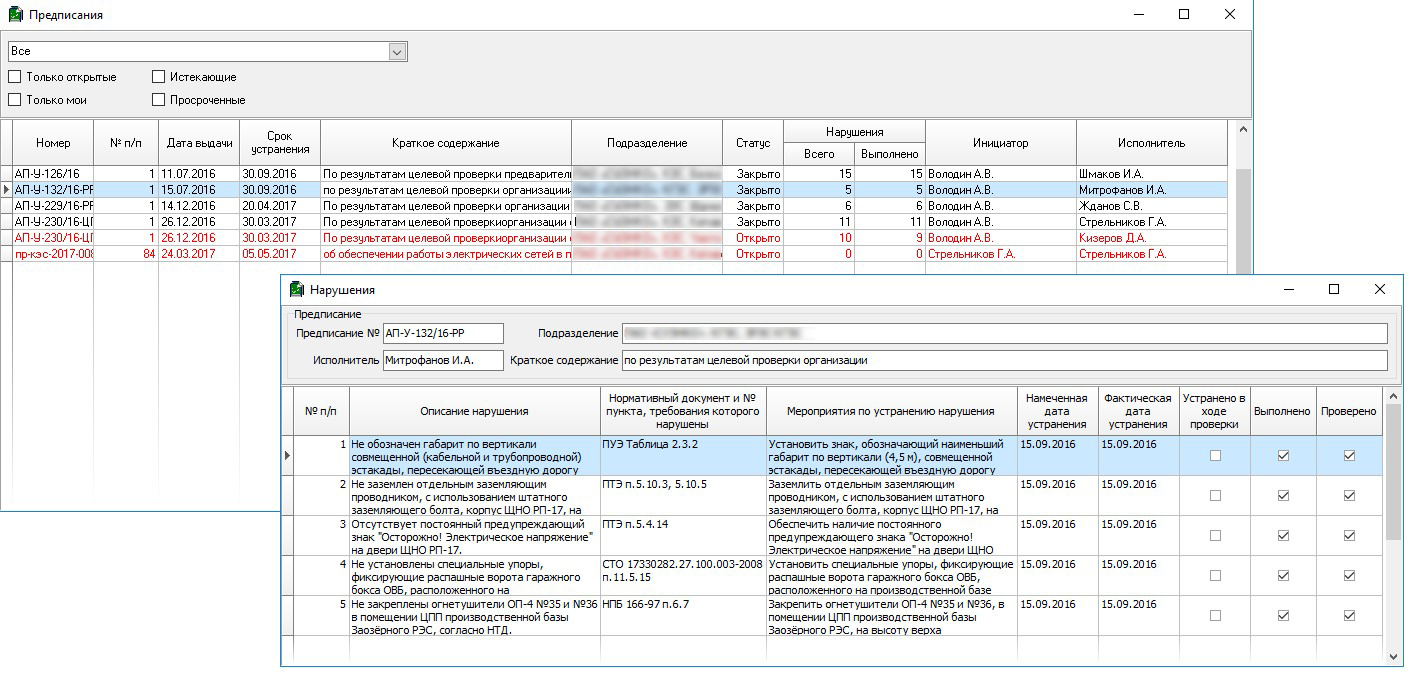Sort by the Дата выдачи column header
Viewport: 1416px width, 682px height.
click(199, 143)
